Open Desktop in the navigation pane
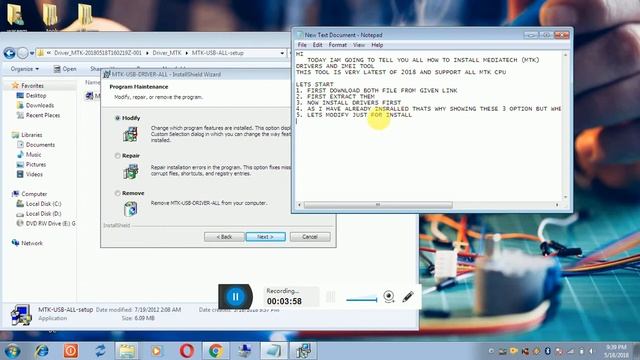This screenshot has height=360, width=640. tap(36, 96)
